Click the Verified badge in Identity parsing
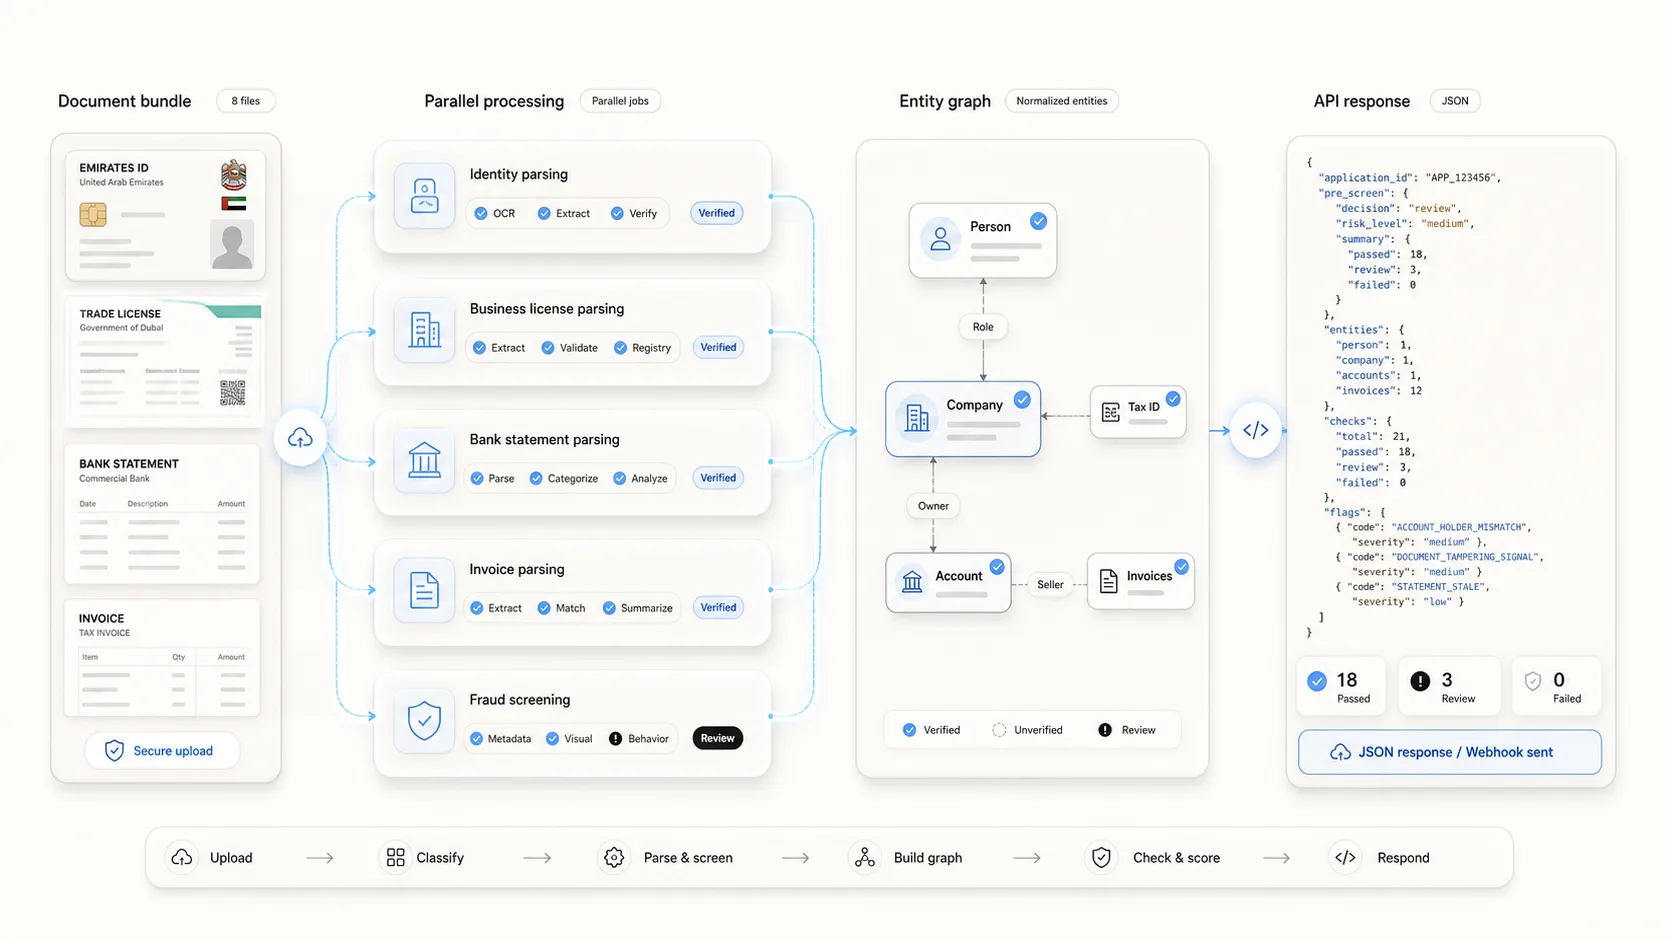 (717, 213)
